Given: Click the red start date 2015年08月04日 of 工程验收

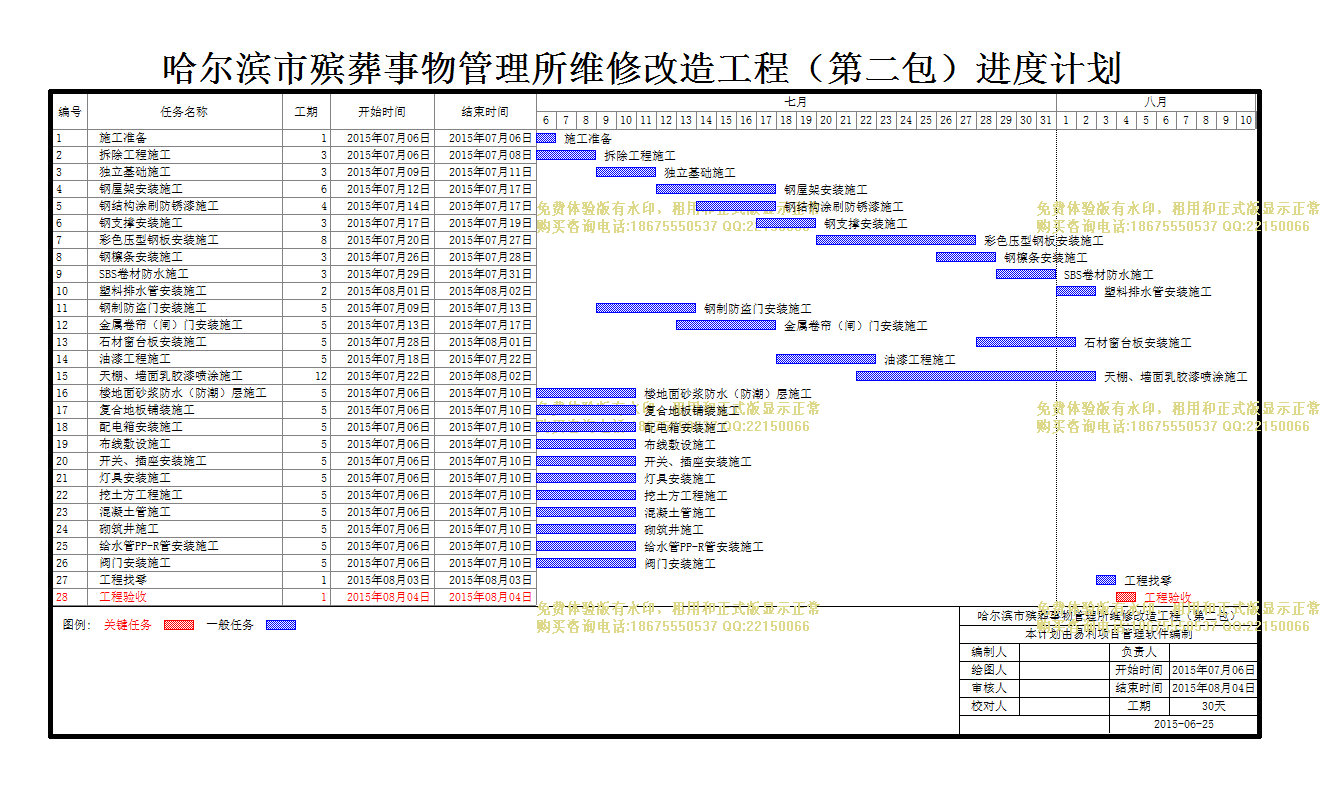Looking at the screenshot, I should (x=388, y=597).
